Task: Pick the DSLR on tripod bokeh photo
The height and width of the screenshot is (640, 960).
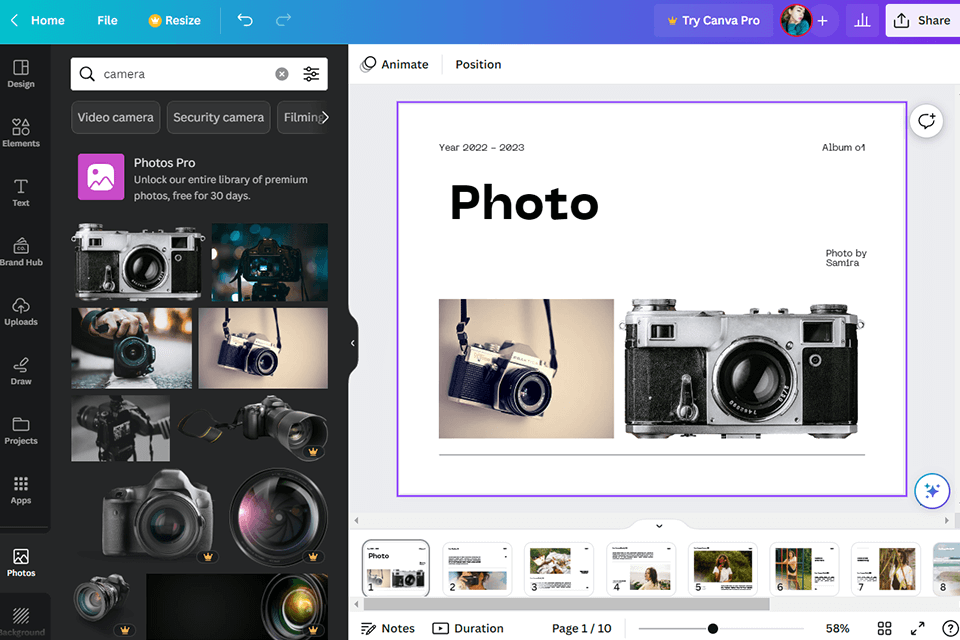Action: [269, 262]
